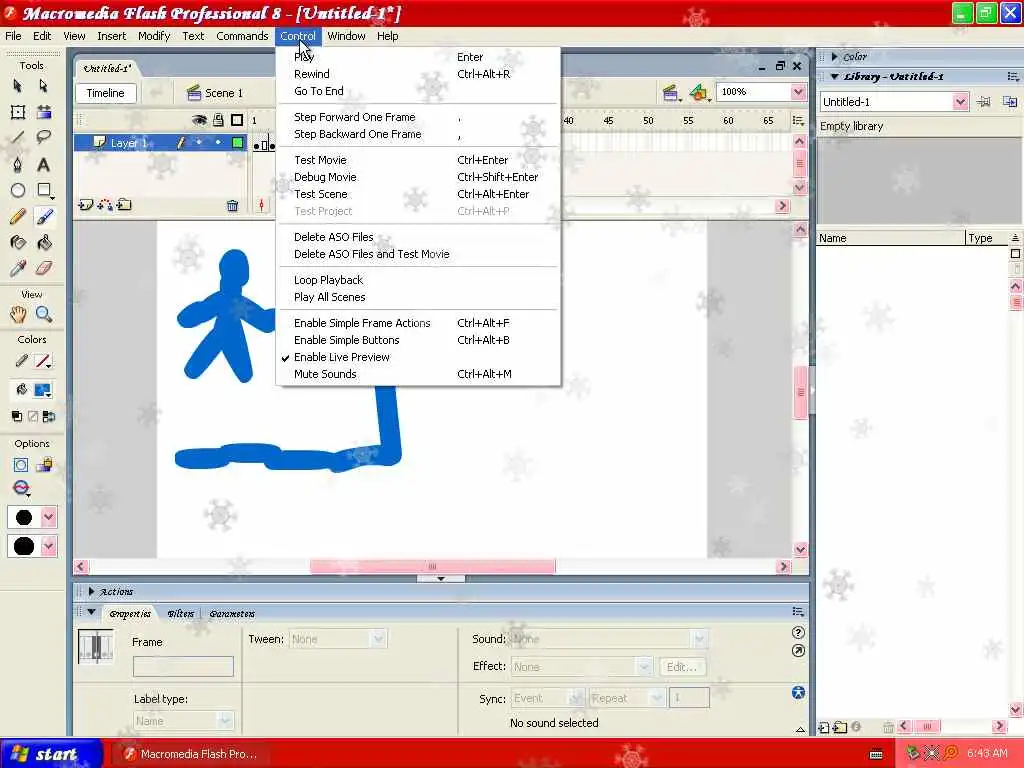Choose Rewind from Control menu
1024x768 pixels.
click(x=312, y=74)
